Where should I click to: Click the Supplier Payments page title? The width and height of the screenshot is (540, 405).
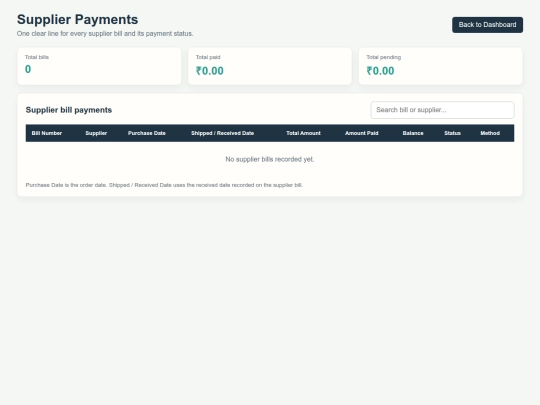coord(77,19)
